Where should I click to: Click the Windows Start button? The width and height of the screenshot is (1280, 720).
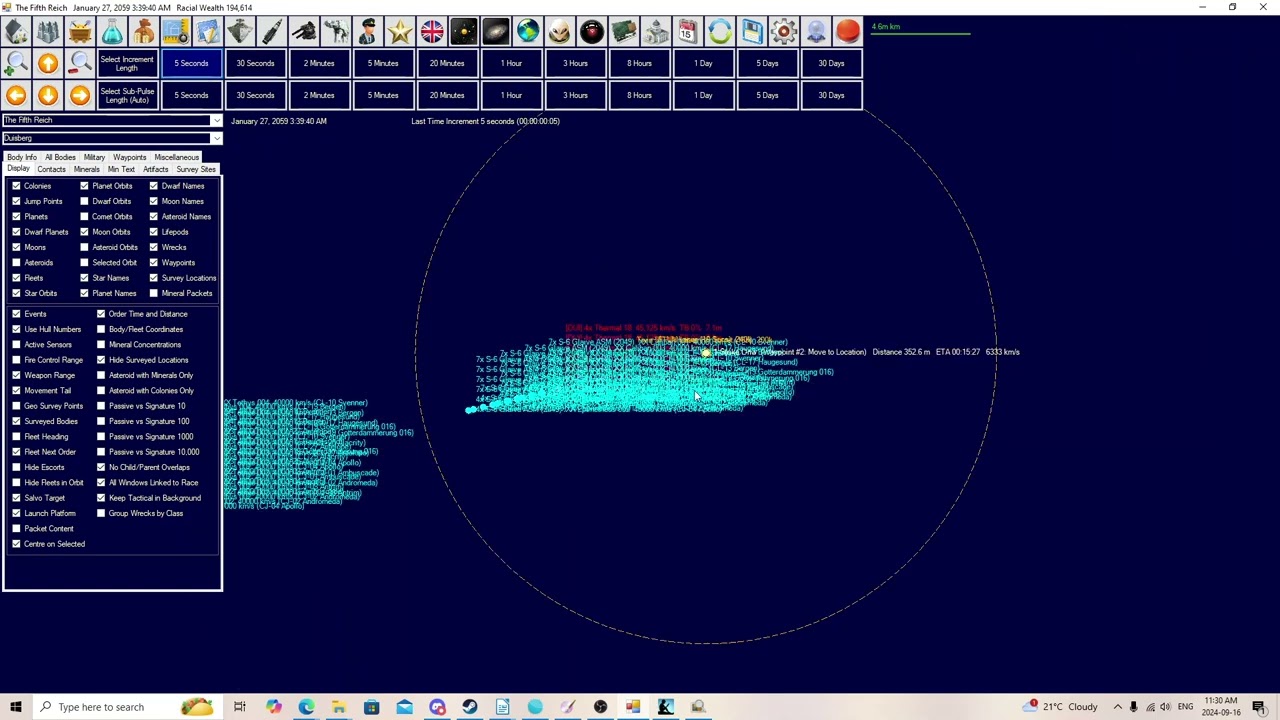point(16,707)
